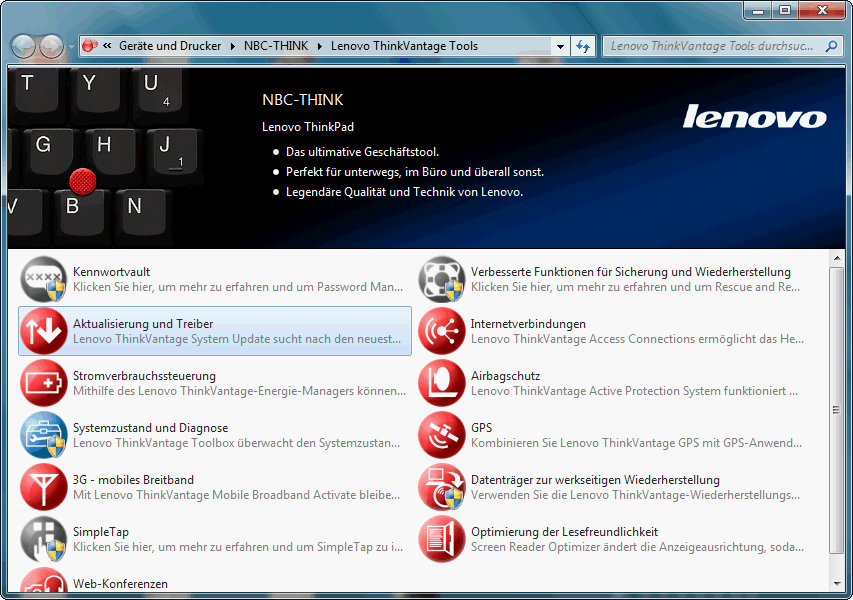Click 'Lenovo ThinkPad' text in banner
The width and height of the screenshot is (853, 600).
pyautogui.click(x=308, y=127)
